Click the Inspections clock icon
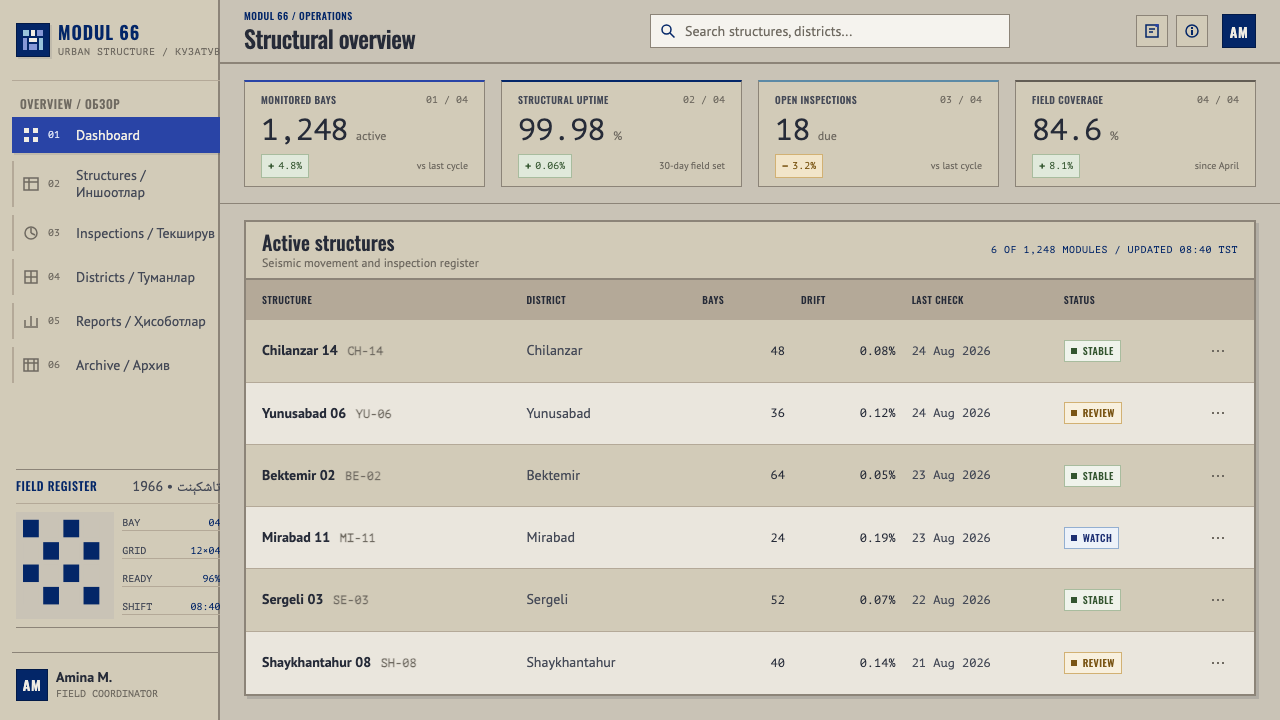Image resolution: width=1280 pixels, height=720 pixels. click(x=31, y=233)
